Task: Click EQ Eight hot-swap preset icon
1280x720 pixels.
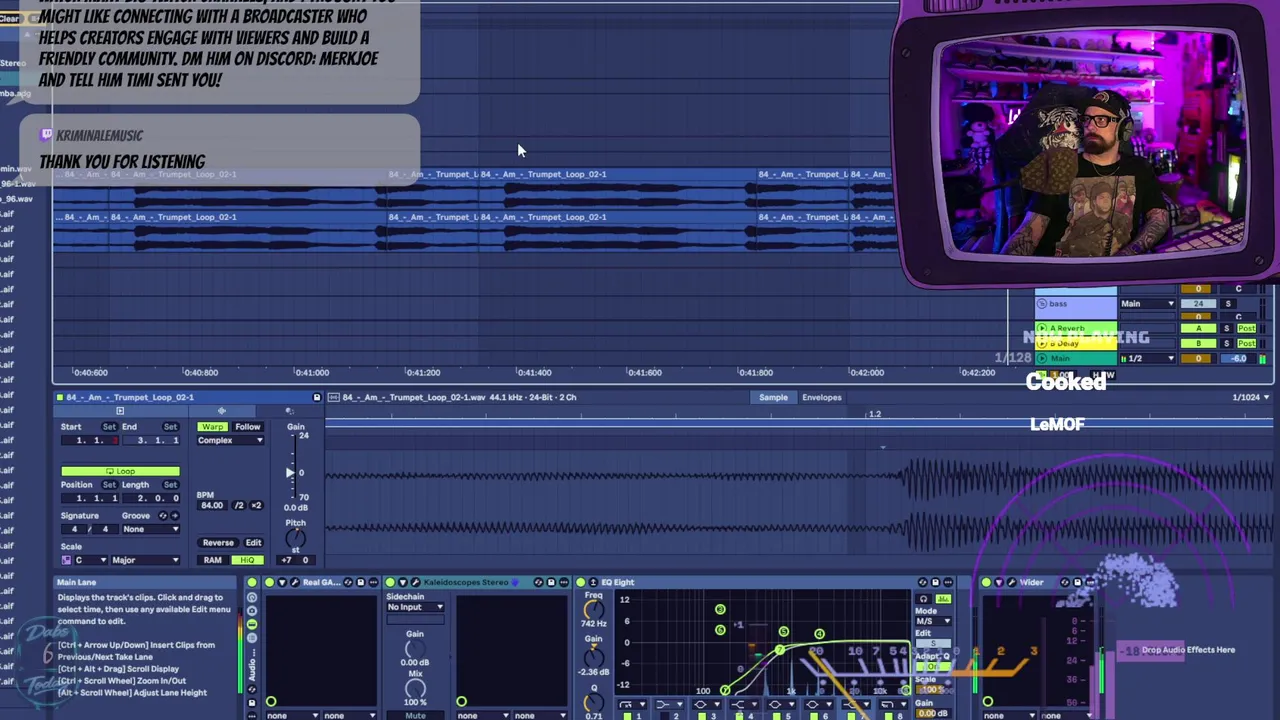Action: (922, 582)
